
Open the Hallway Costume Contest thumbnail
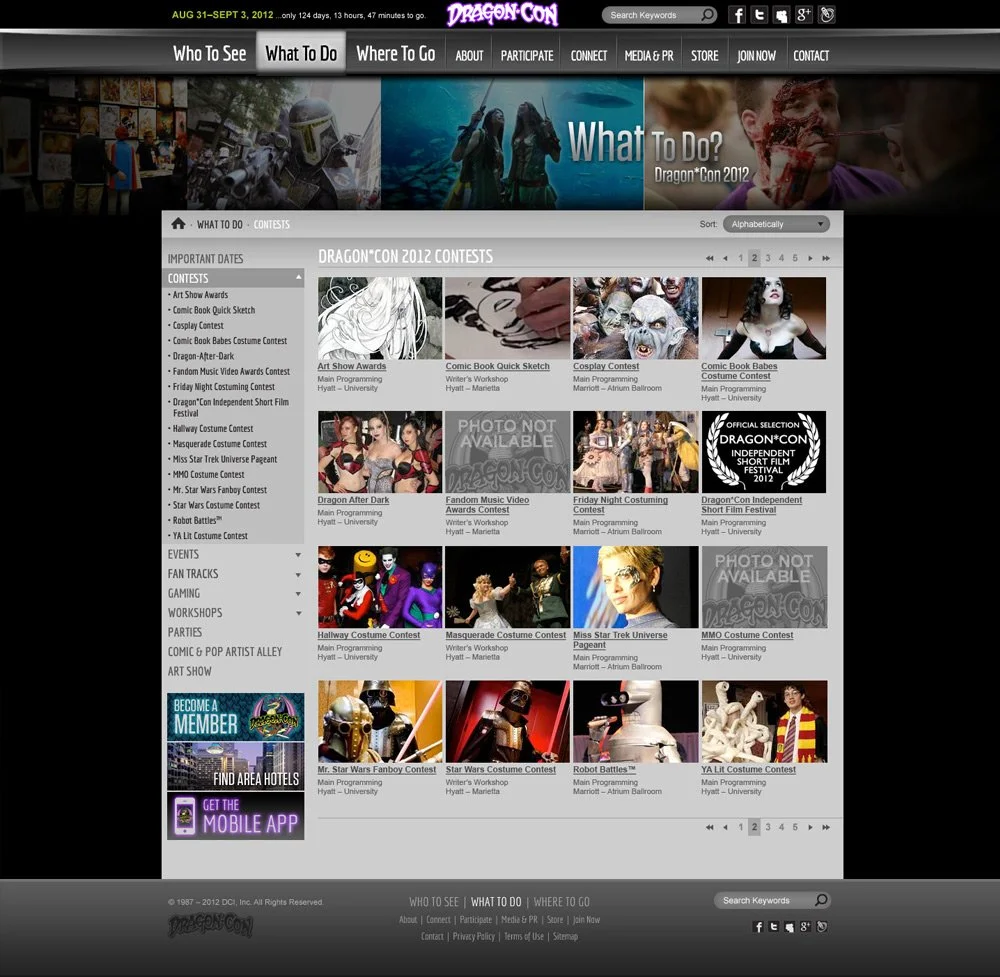coord(380,587)
